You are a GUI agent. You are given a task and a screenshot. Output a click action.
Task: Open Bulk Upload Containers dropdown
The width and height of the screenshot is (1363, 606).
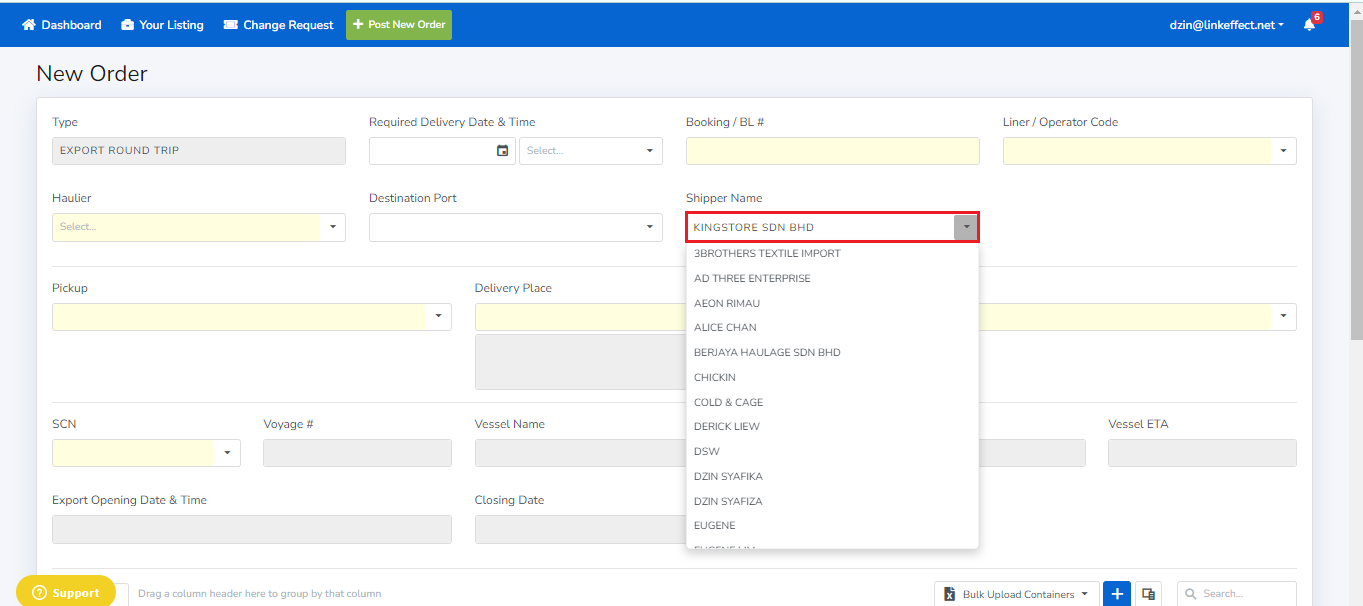click(x=1016, y=594)
